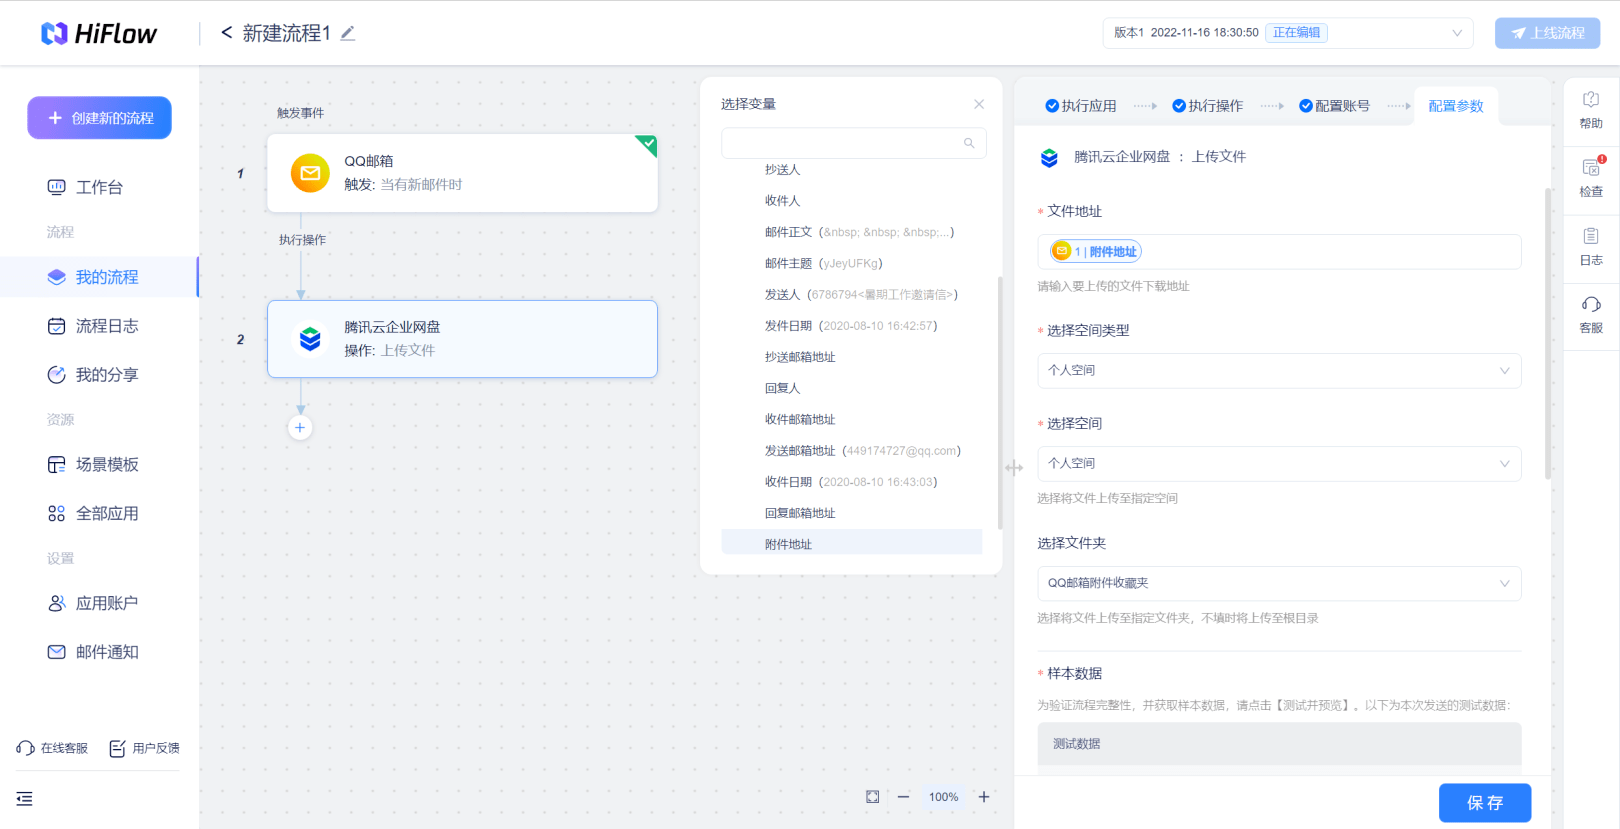Close the 选择变量 panel
The width and height of the screenshot is (1620, 829).
(979, 104)
